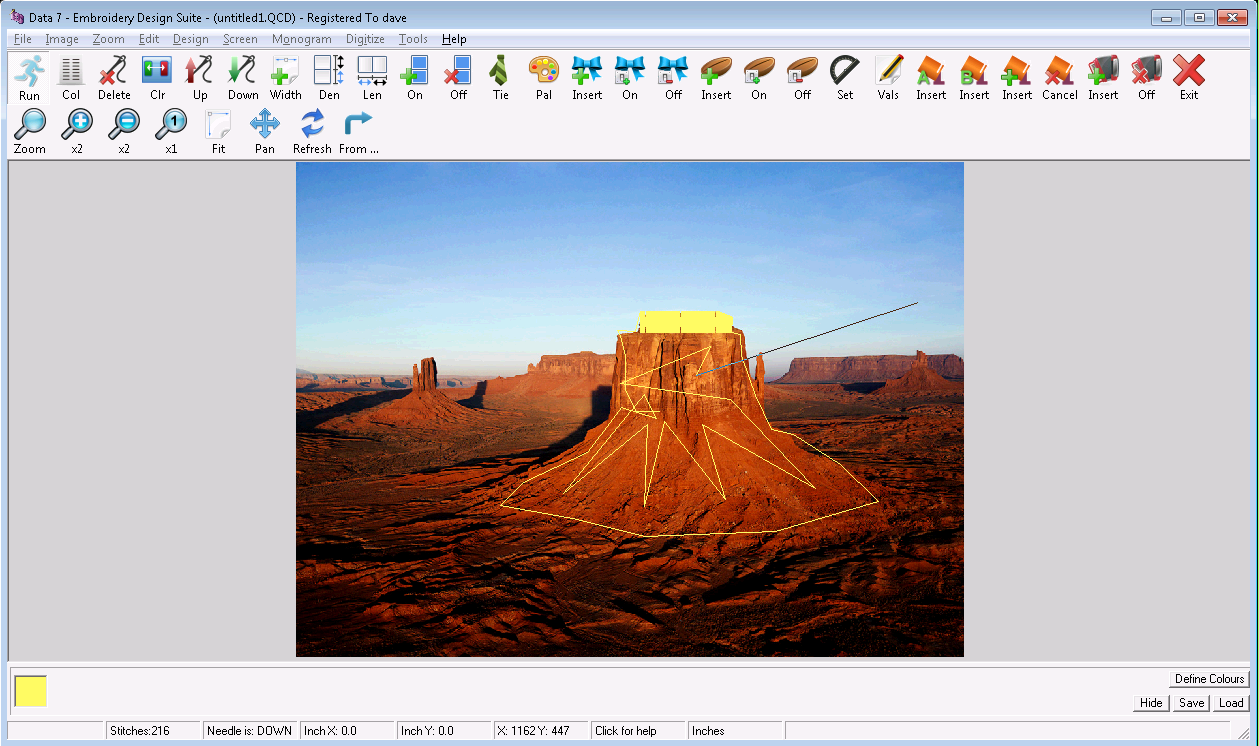Screen dimensions: 1259x746
Task: Click the Clr toolbar icon
Action: click(x=157, y=71)
